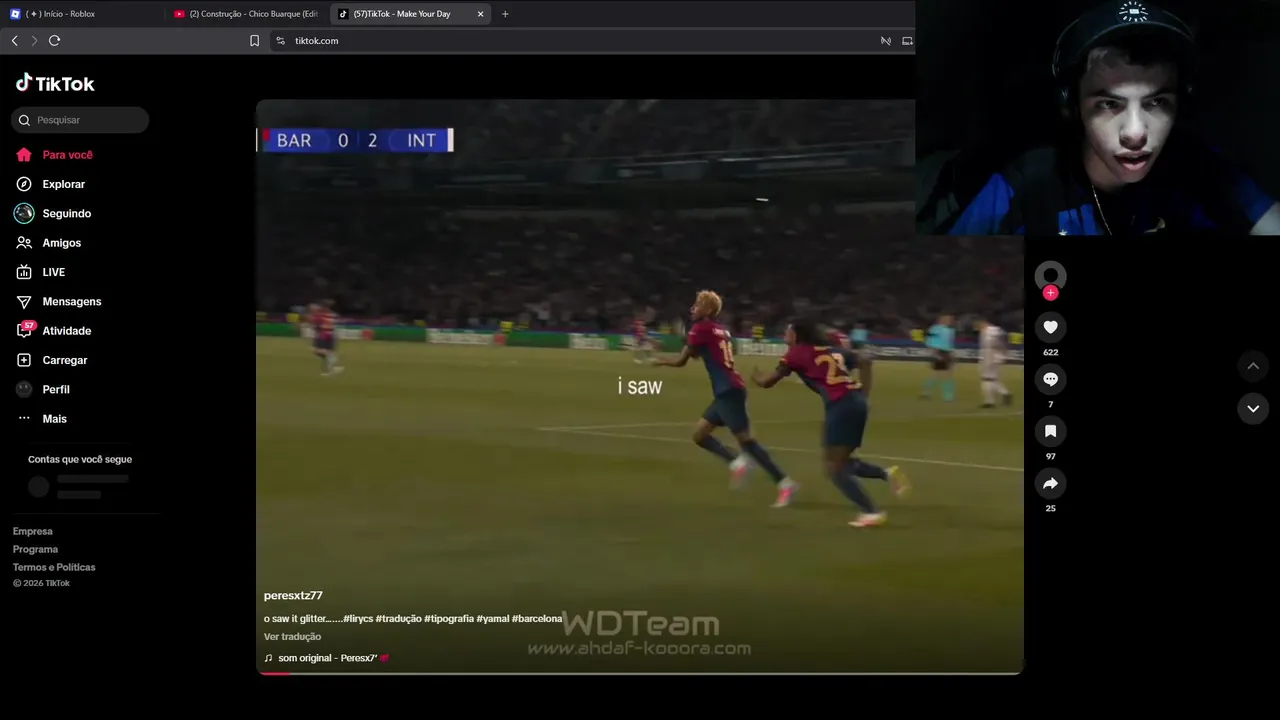Go to next video arrow down
The height and width of the screenshot is (720, 1280).
click(1253, 408)
